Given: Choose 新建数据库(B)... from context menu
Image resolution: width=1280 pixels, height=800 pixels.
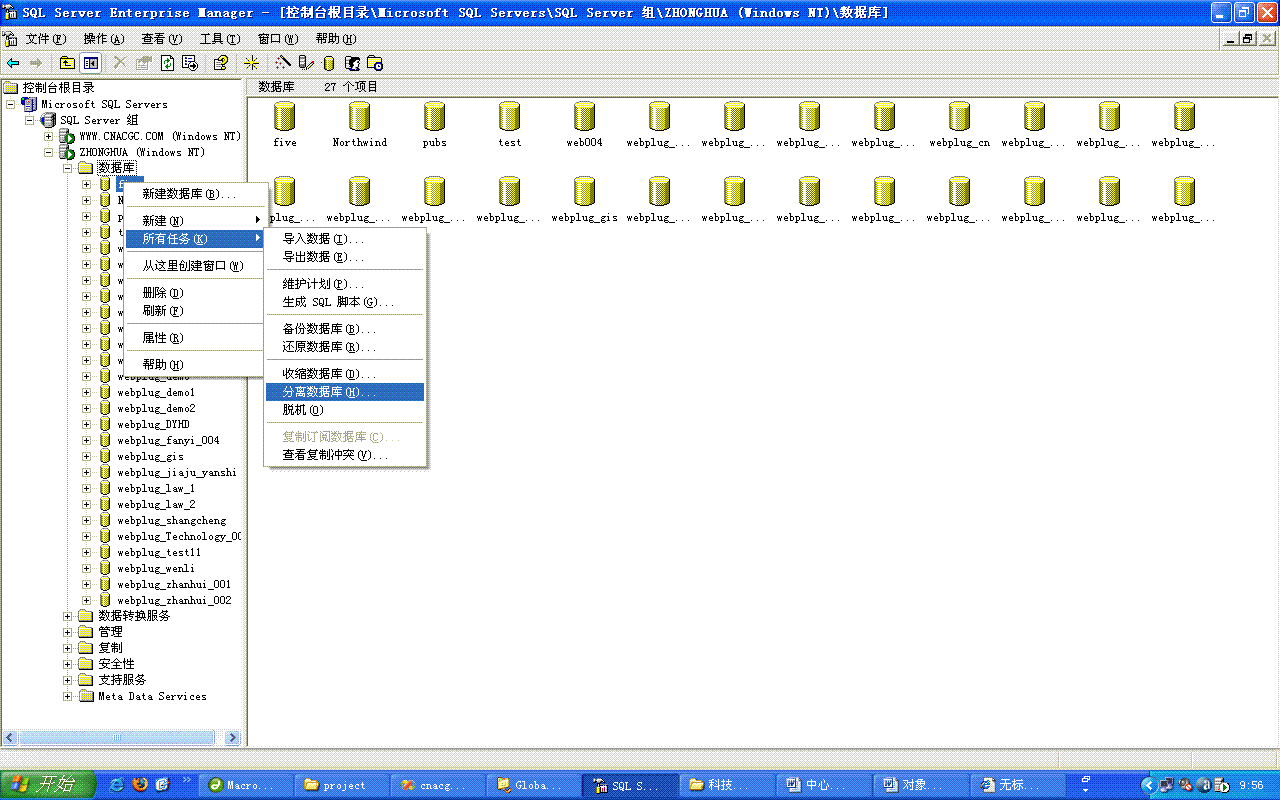Looking at the screenshot, I should tap(197, 194).
